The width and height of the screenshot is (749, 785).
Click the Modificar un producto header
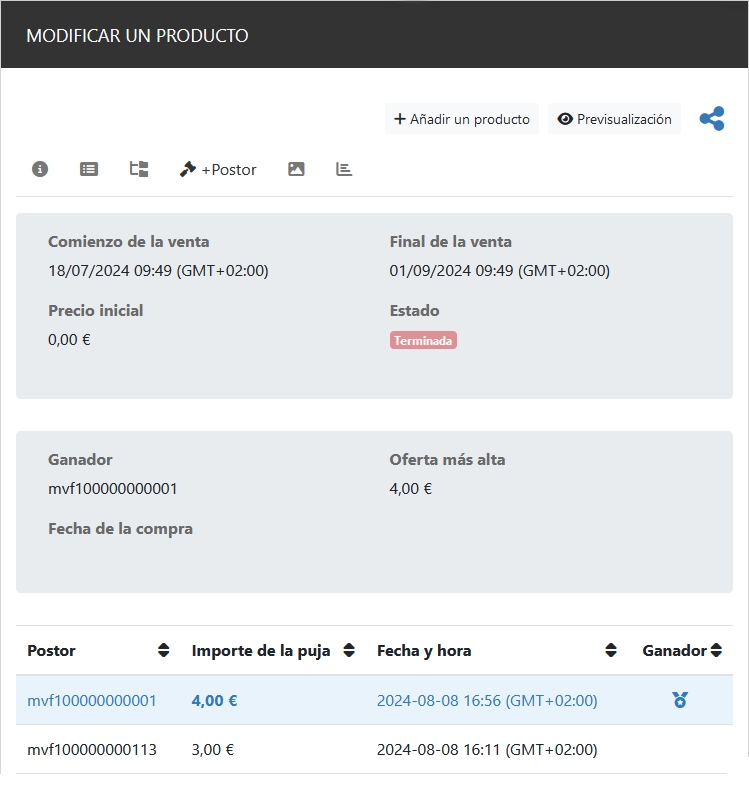coord(137,36)
